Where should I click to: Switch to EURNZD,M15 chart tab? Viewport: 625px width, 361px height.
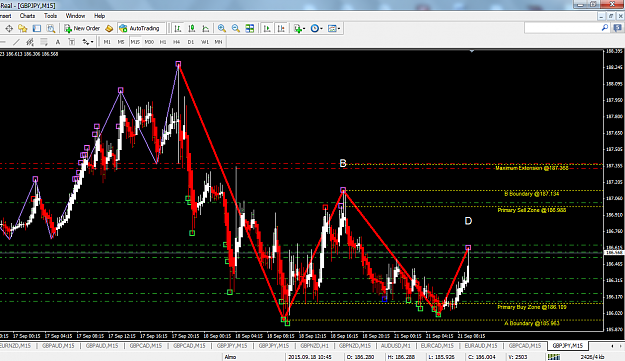tap(15, 346)
